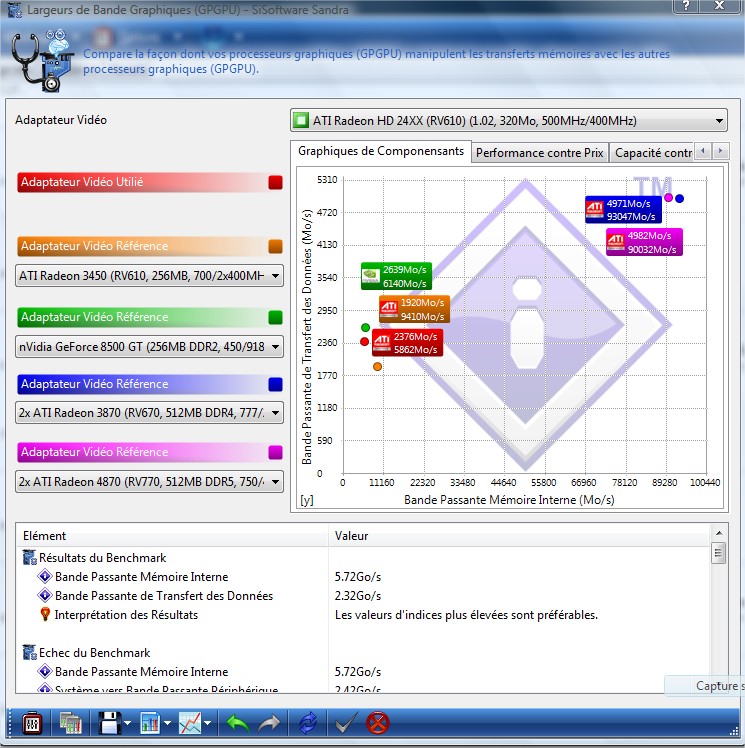This screenshot has width=745, height=748.
Task: Open 2x ATI Radeon 4870 reference dropdown
Action: (149, 482)
